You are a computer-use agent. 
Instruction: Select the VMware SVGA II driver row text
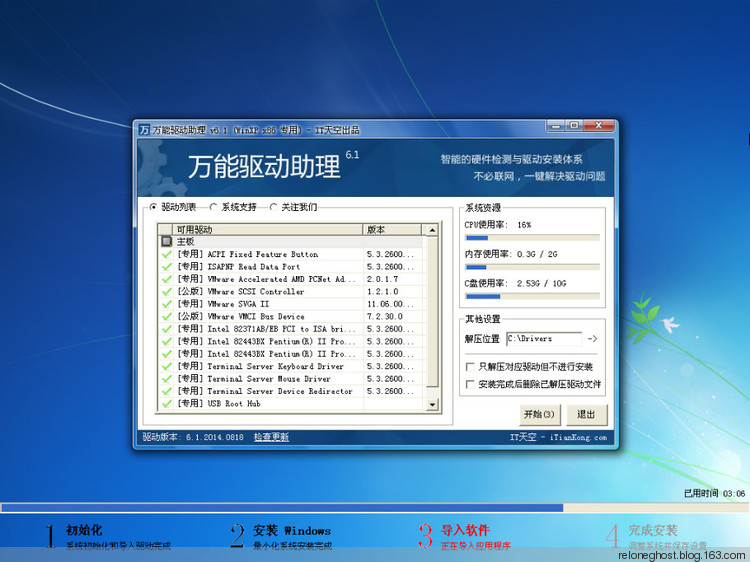click(x=223, y=304)
